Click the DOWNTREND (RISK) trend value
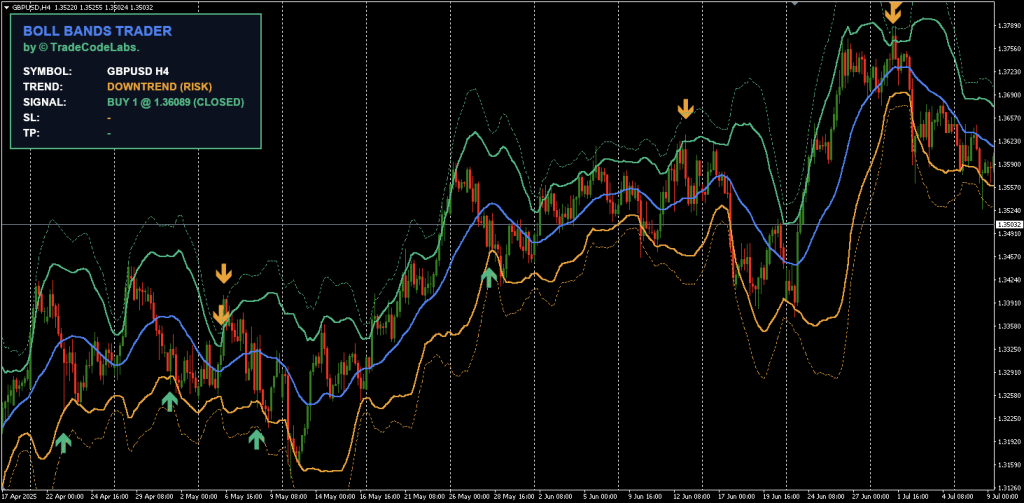 click(x=159, y=87)
